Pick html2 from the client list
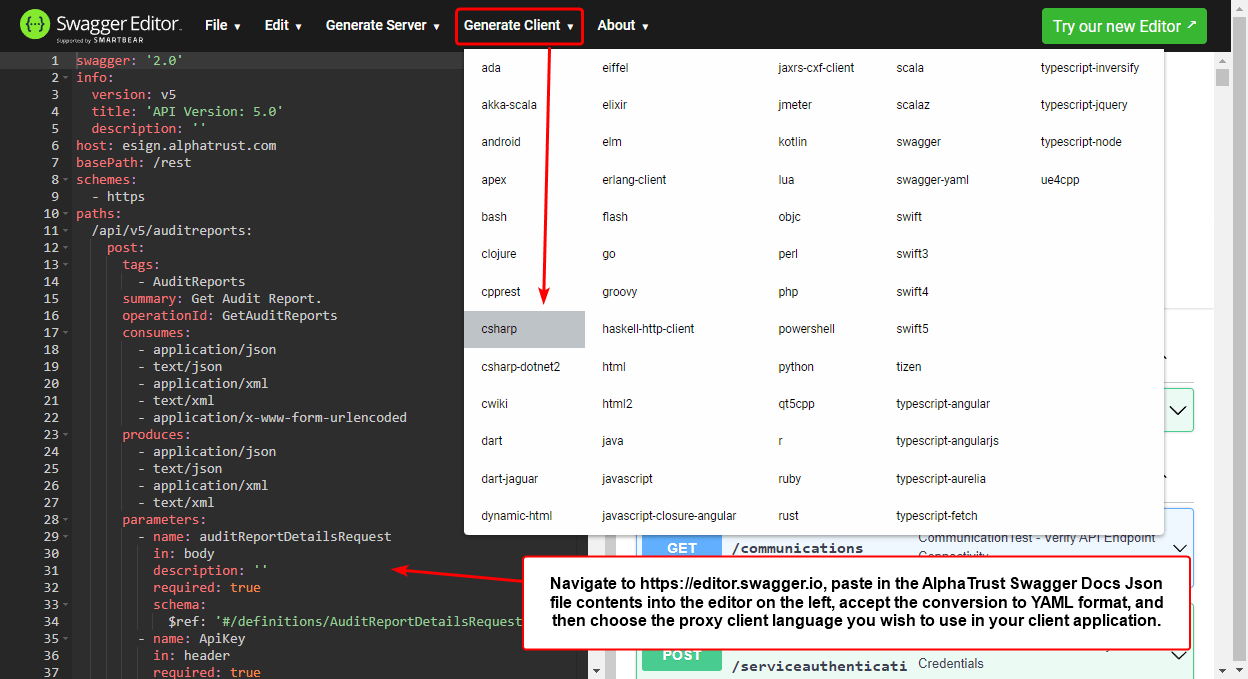 617,404
